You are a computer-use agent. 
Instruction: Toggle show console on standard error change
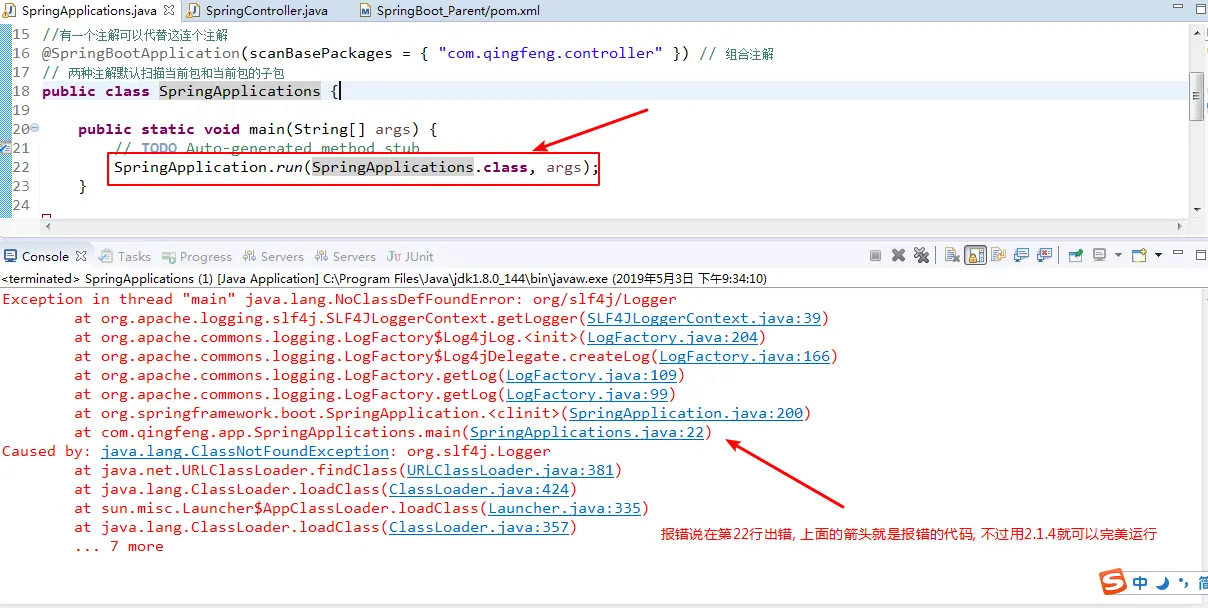point(1044,255)
